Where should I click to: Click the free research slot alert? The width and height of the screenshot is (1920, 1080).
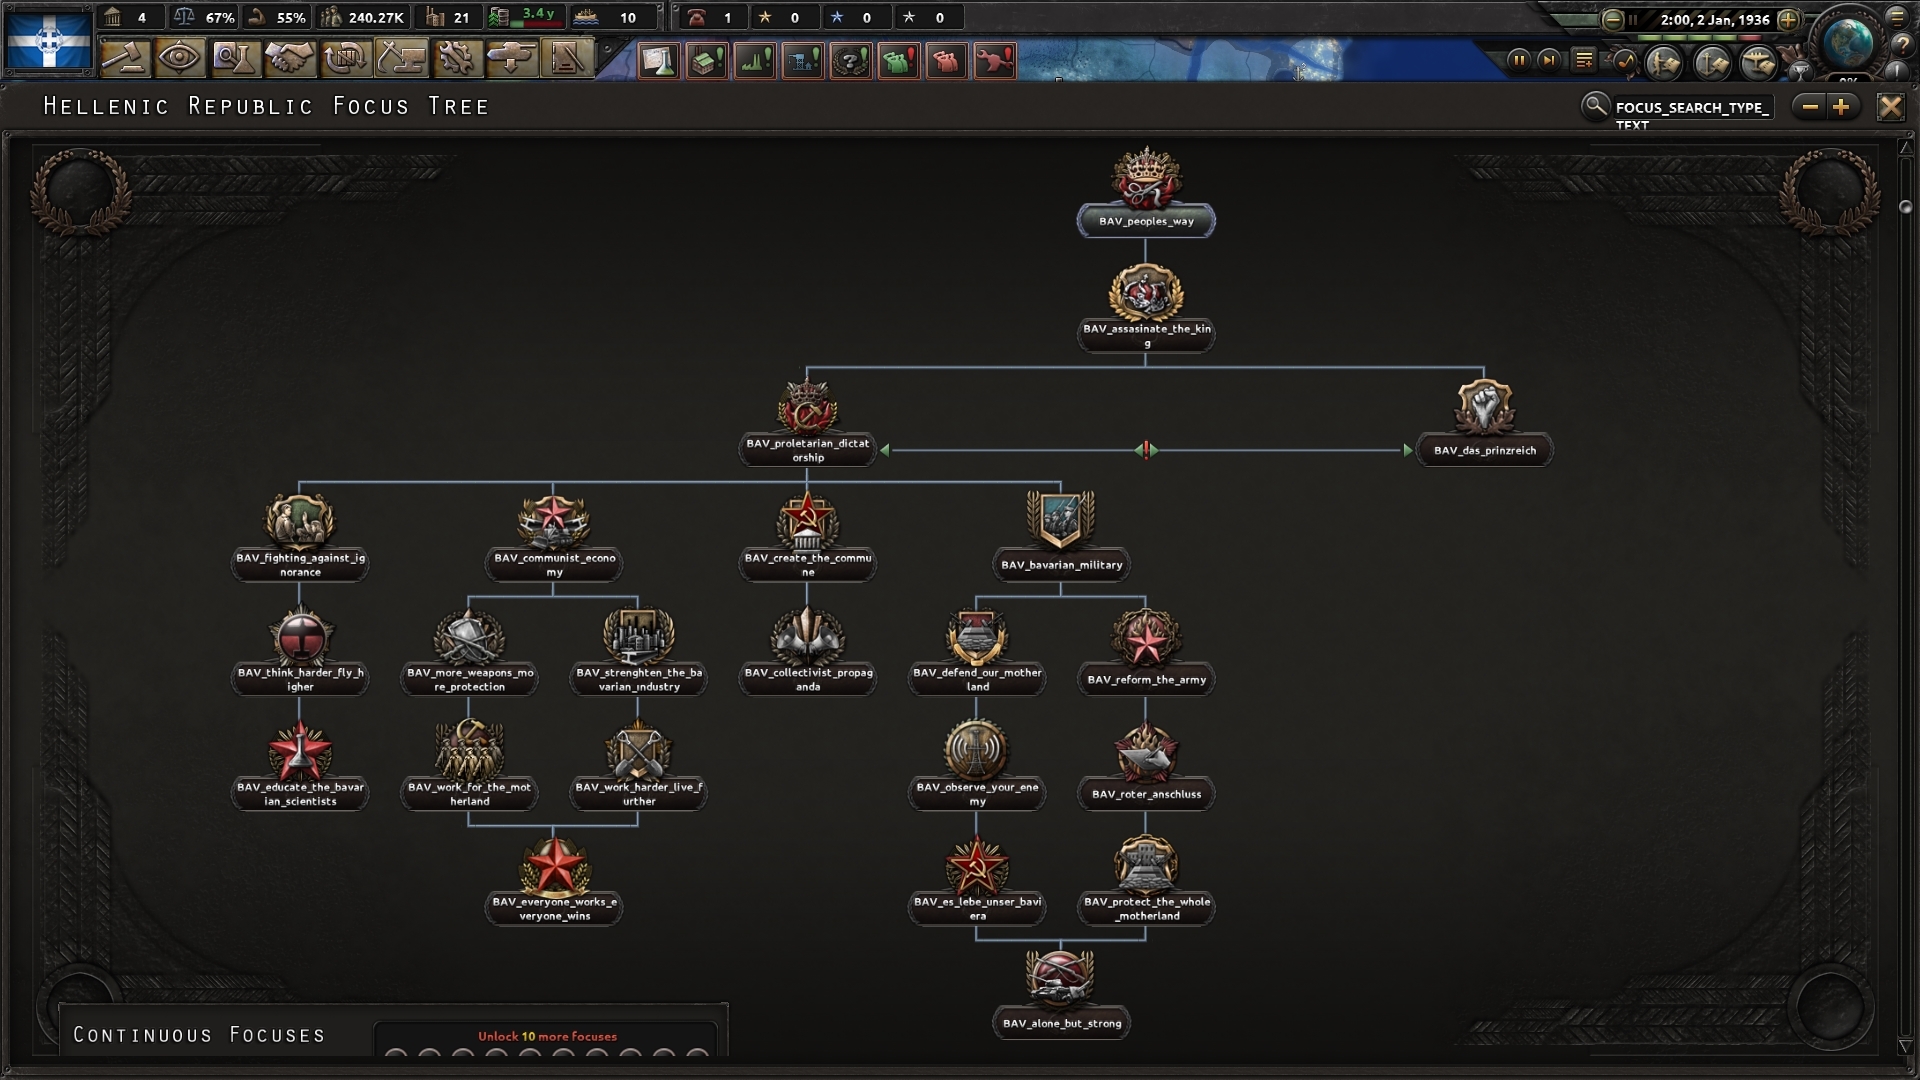658,61
